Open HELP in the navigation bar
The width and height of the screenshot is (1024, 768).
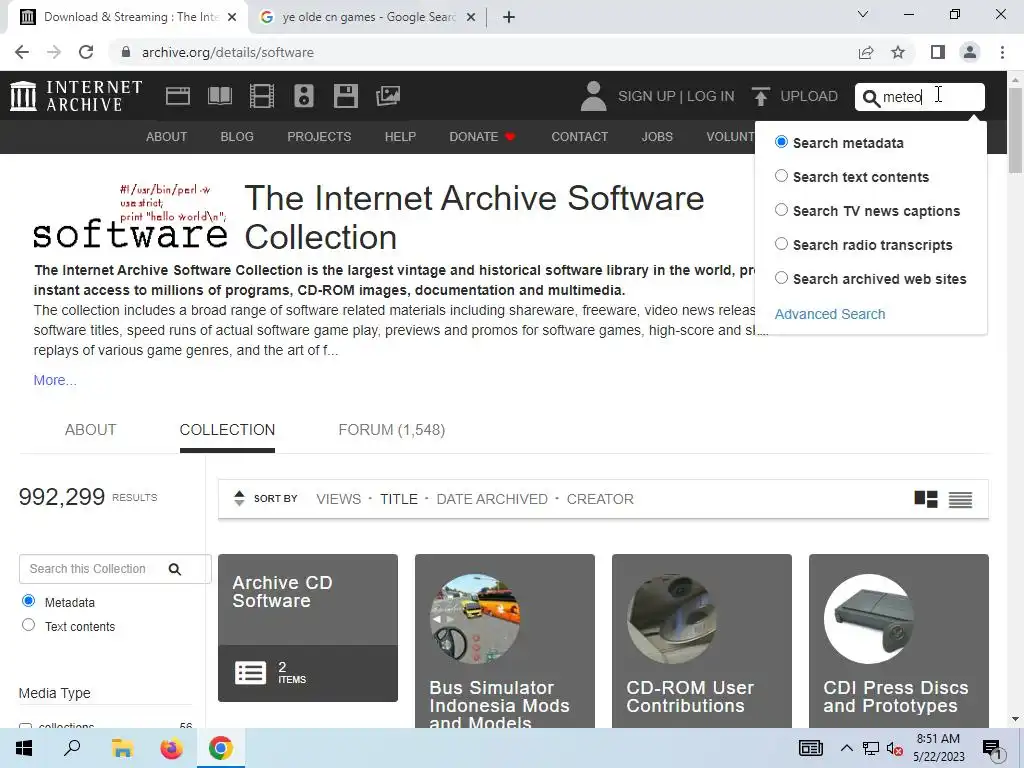click(400, 136)
